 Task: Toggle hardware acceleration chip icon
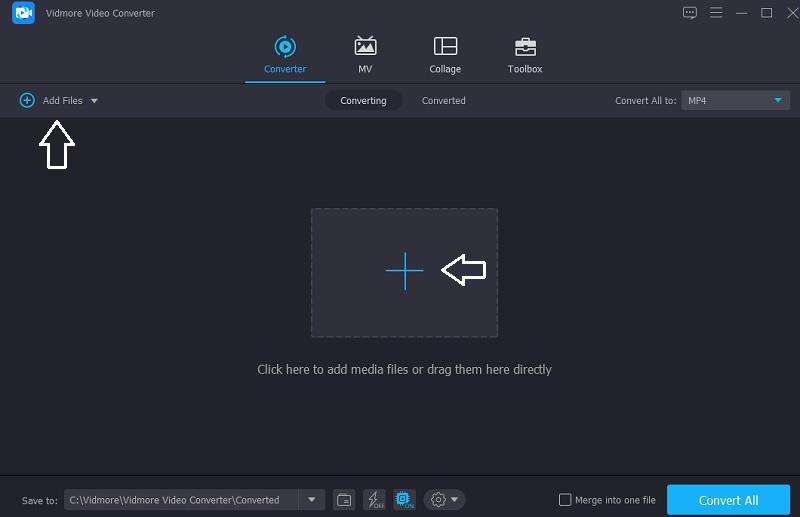click(404, 500)
